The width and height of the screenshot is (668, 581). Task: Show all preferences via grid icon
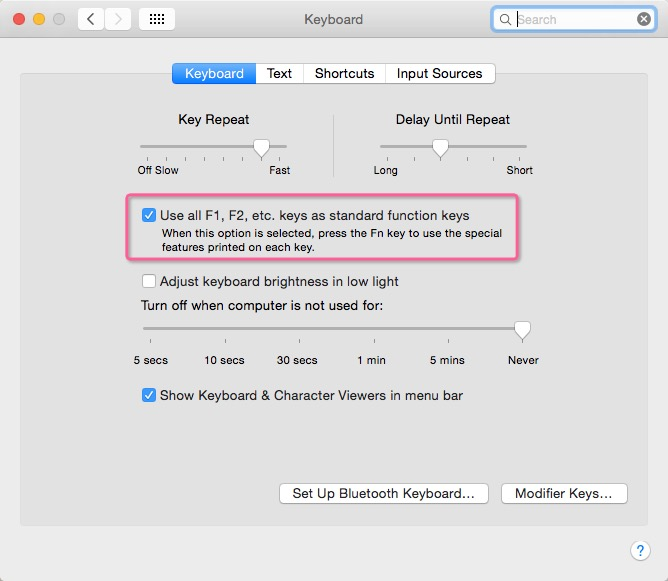tap(157, 19)
